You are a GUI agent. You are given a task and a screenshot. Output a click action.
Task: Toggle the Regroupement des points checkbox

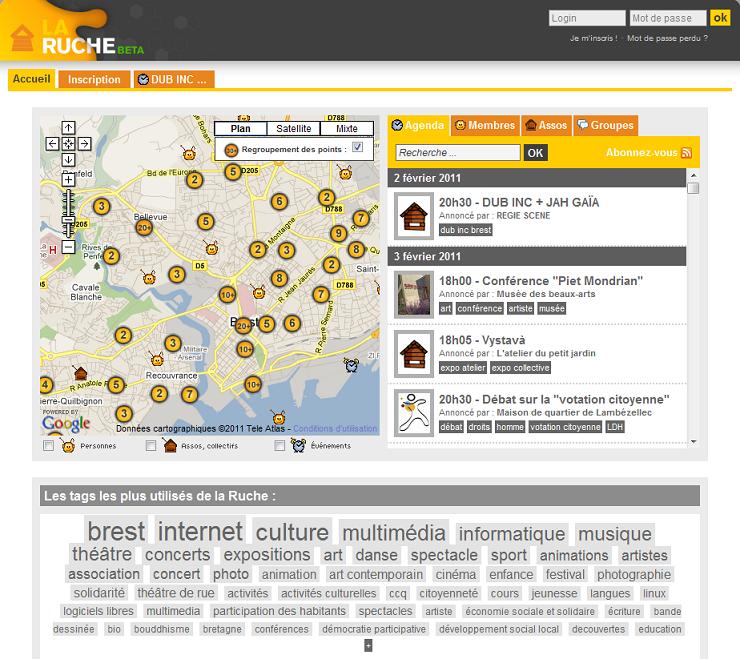[x=357, y=147]
